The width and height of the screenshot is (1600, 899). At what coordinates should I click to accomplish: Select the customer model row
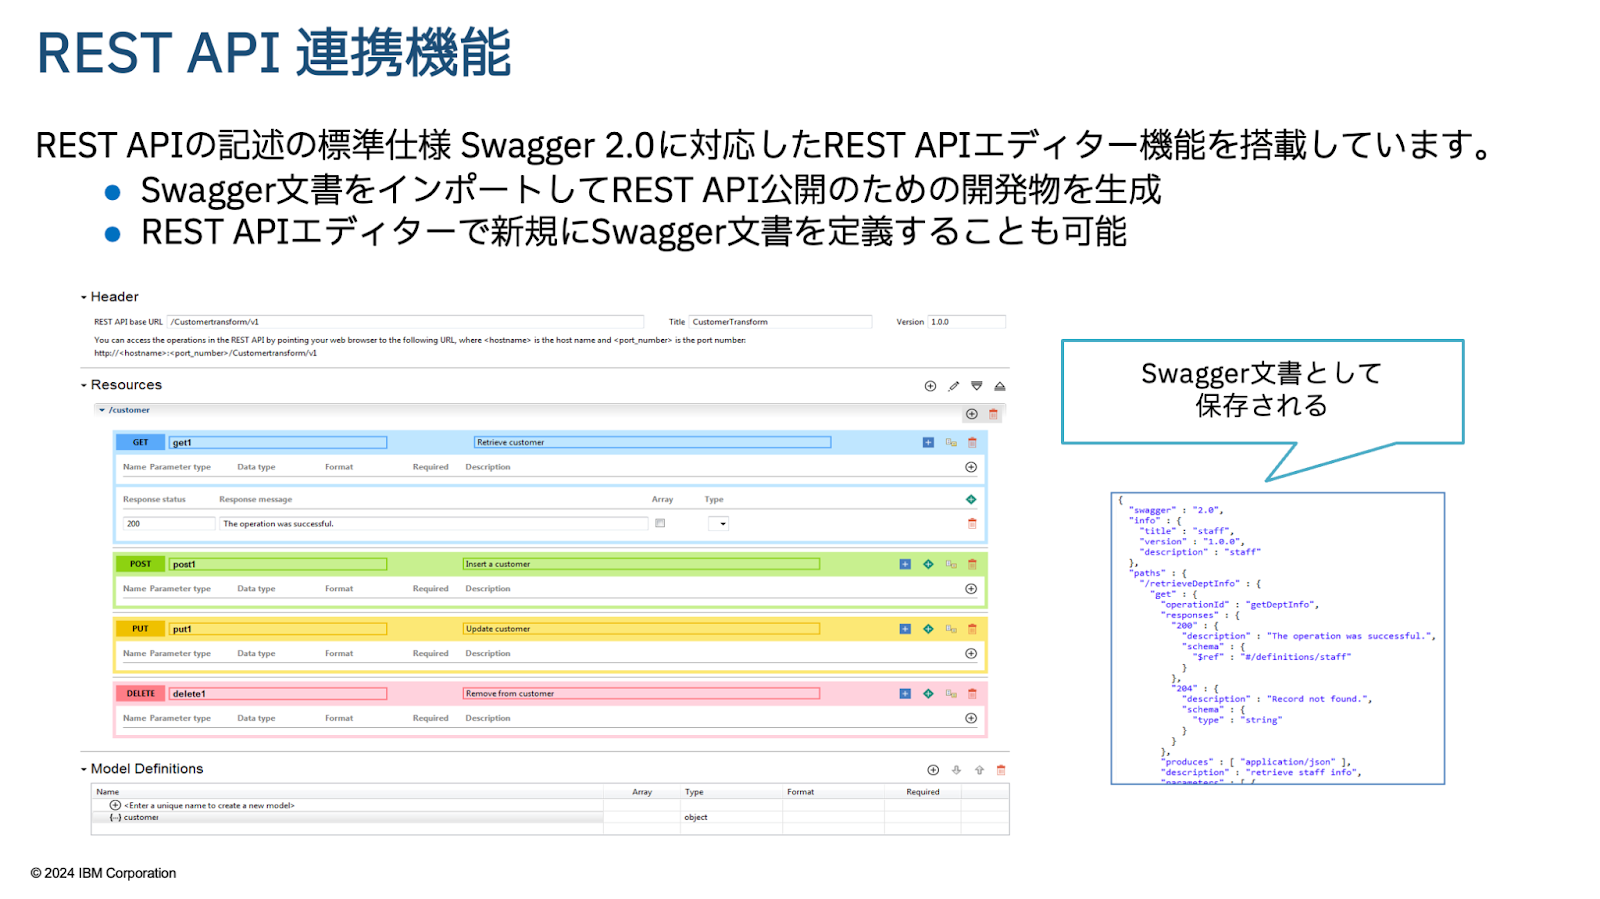click(348, 817)
